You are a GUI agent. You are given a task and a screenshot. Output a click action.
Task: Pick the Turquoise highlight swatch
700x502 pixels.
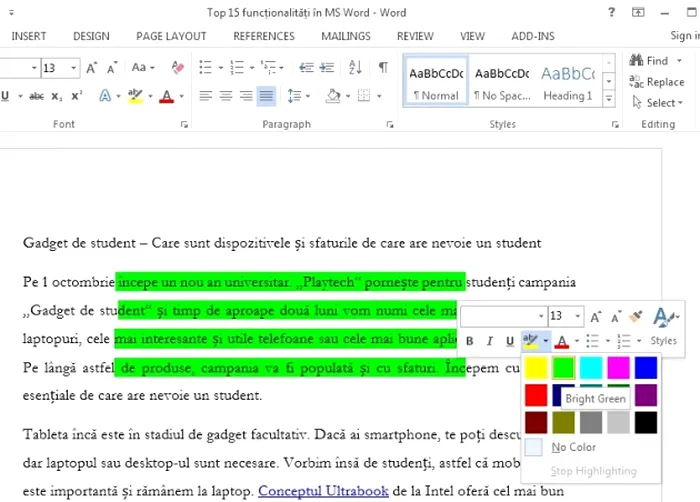pyautogui.click(x=591, y=368)
